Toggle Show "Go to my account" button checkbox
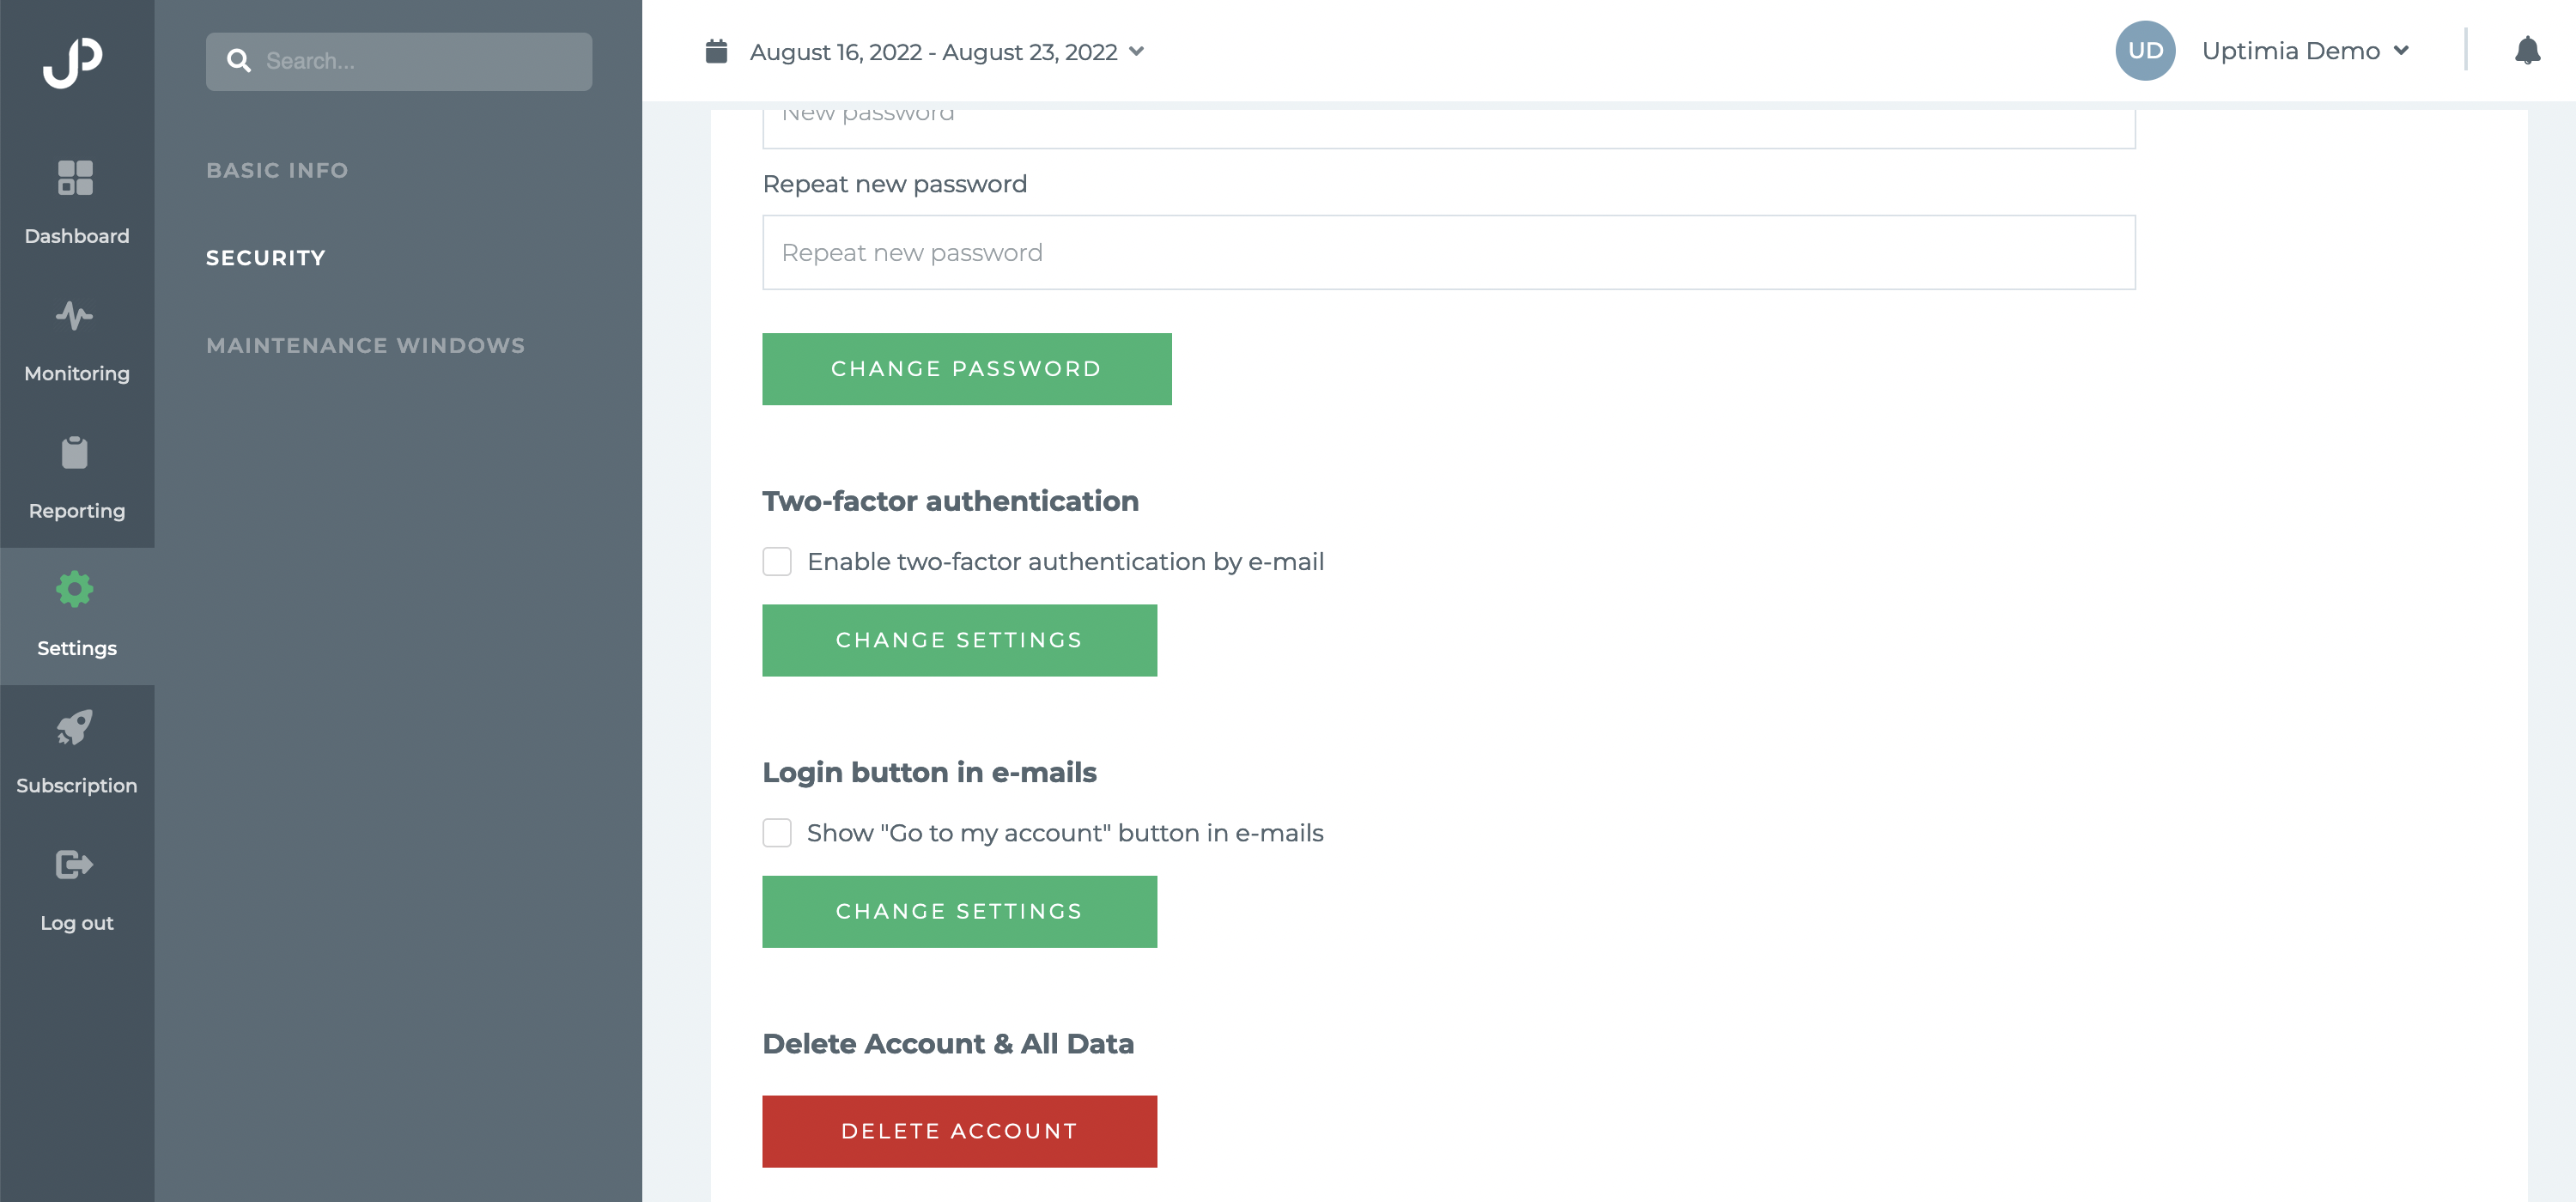2576x1202 pixels. pyautogui.click(x=777, y=833)
